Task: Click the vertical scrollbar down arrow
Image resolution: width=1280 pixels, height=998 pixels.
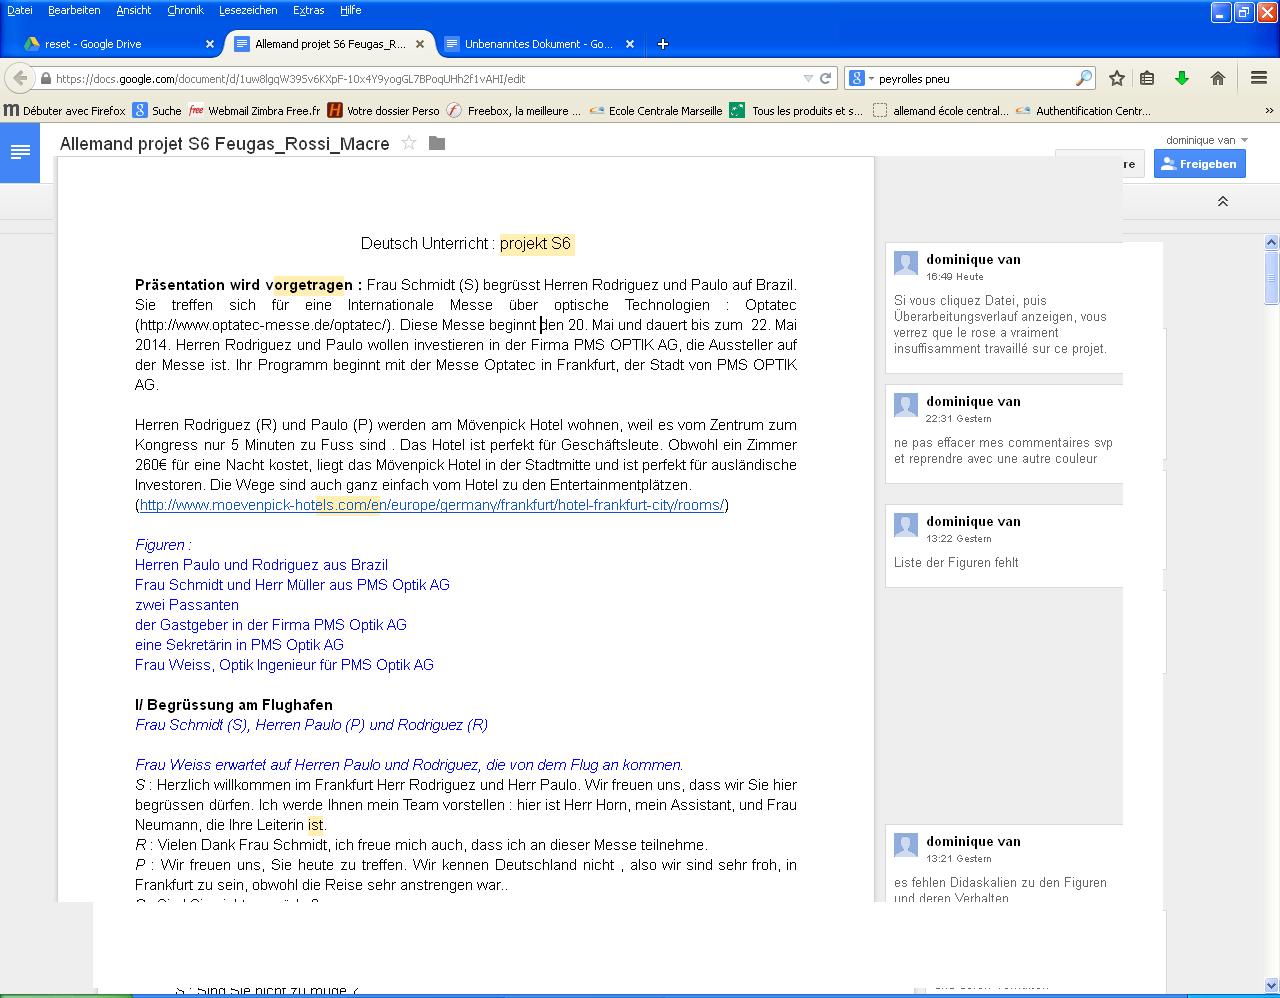Action: (1271, 986)
